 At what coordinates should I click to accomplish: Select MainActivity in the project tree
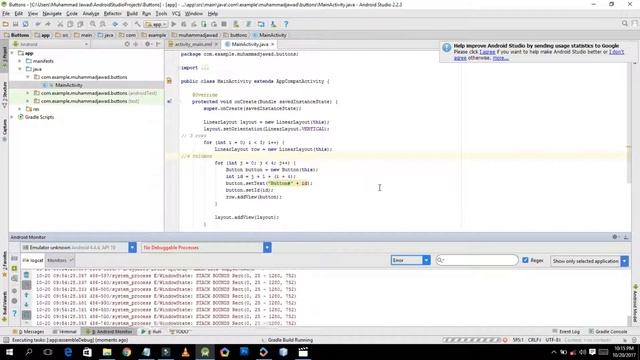pos(69,85)
